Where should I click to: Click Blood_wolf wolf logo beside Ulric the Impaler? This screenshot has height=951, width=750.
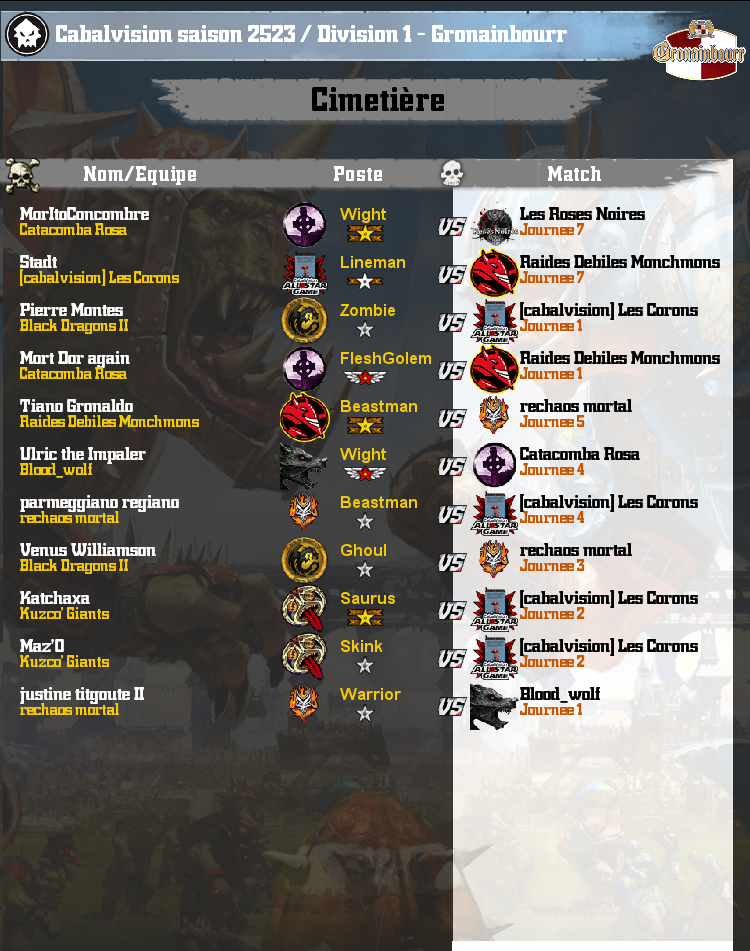pos(303,466)
